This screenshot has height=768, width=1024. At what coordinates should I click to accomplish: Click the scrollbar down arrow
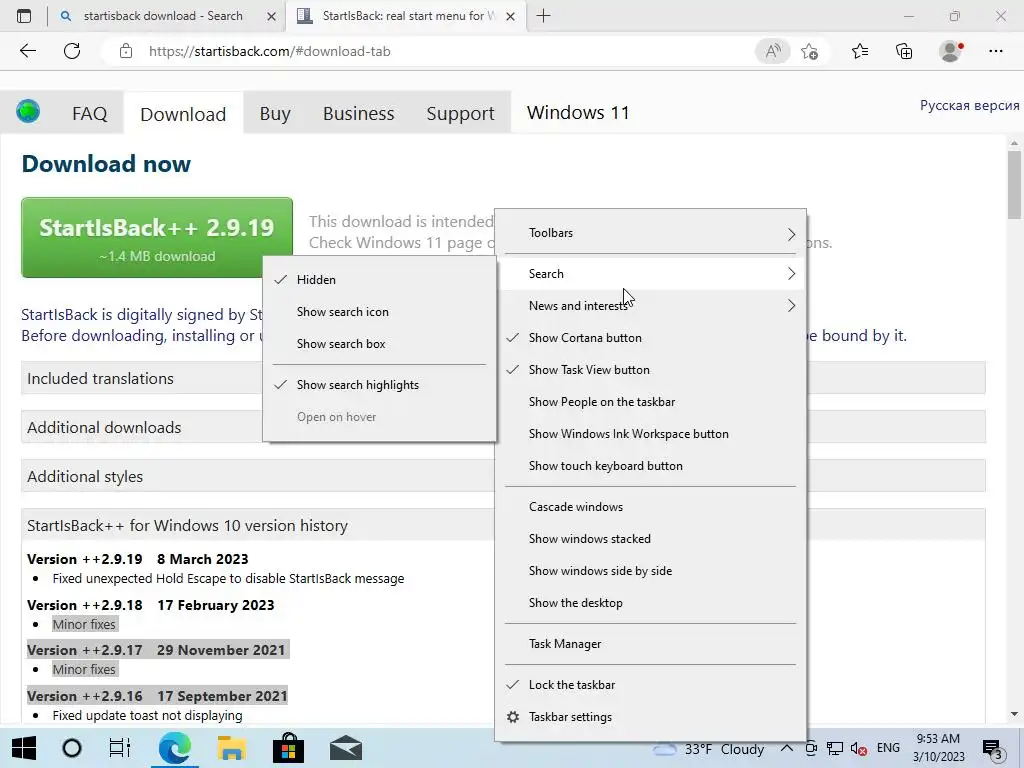(1014, 714)
